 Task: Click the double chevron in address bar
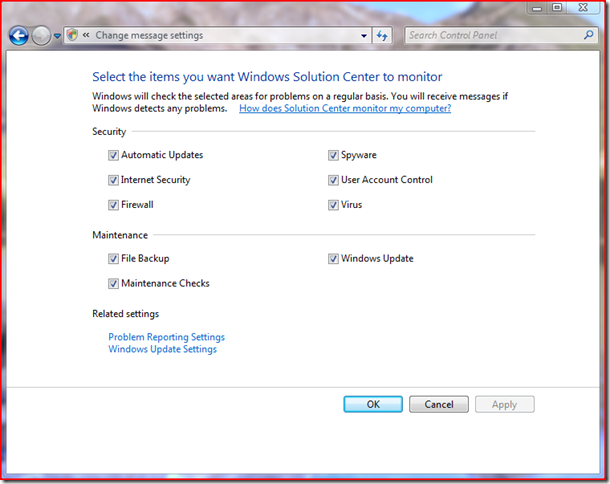[86, 35]
